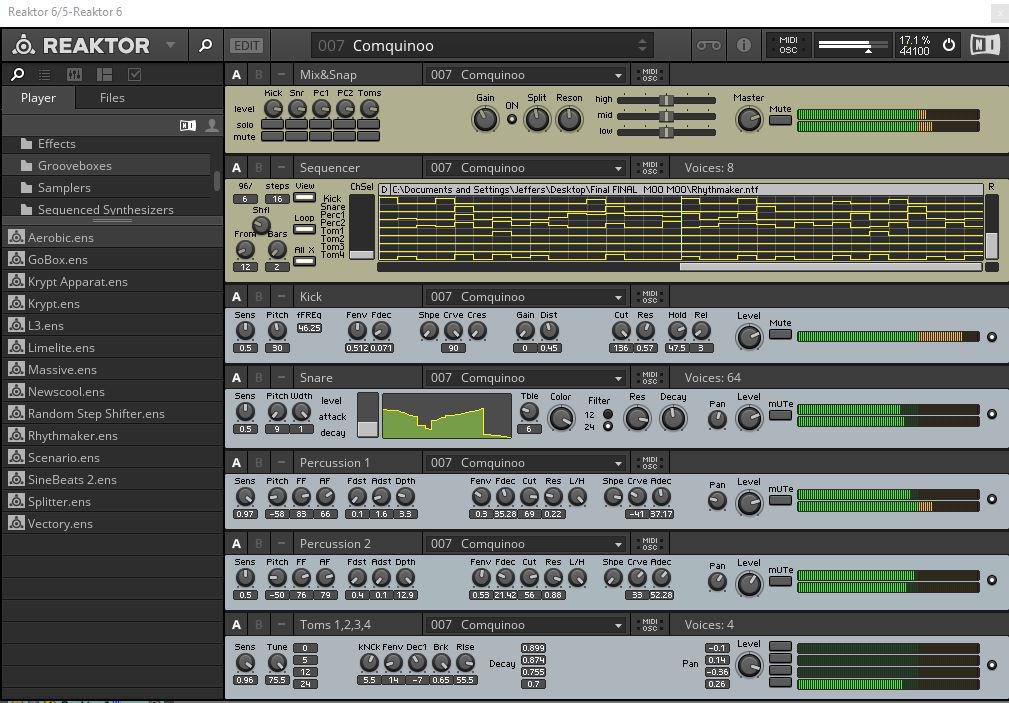Click the MIDI OSC icon in Toms header
Screen dimensions: 1009x703
pos(650,625)
